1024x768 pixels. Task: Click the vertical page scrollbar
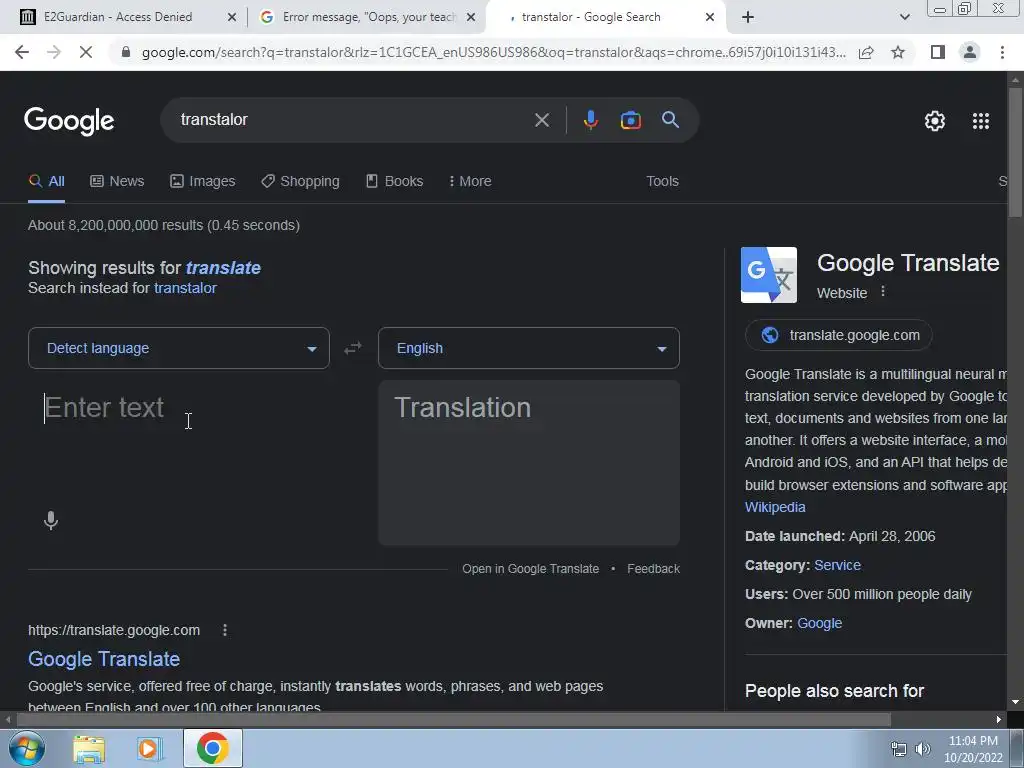click(1015, 152)
